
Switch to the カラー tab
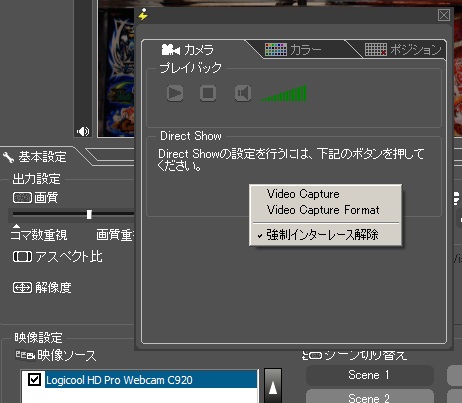tap(293, 50)
